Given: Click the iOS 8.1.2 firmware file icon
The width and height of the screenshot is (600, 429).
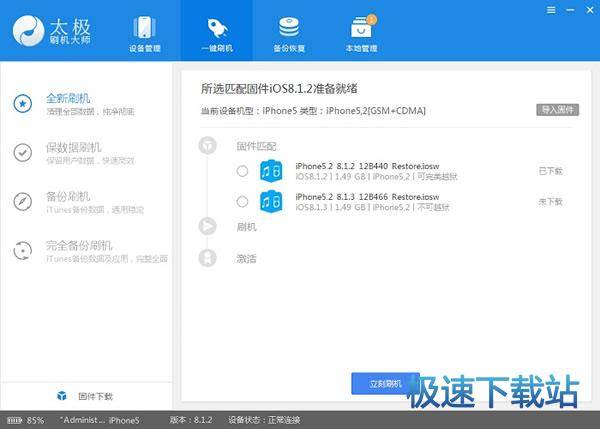Looking at the screenshot, I should 271,171.
